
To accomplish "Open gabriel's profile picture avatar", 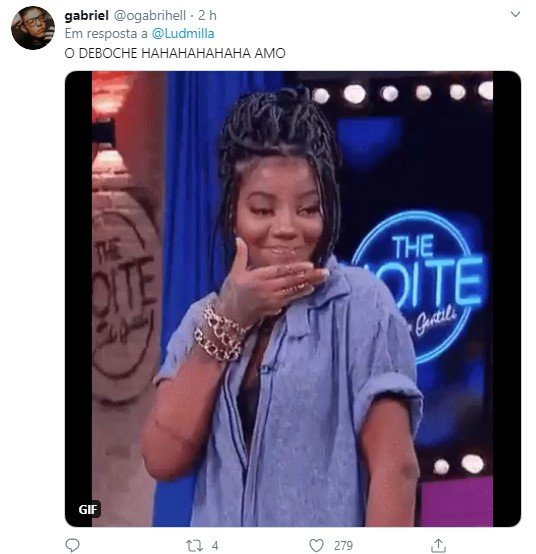I will click(x=33, y=28).
